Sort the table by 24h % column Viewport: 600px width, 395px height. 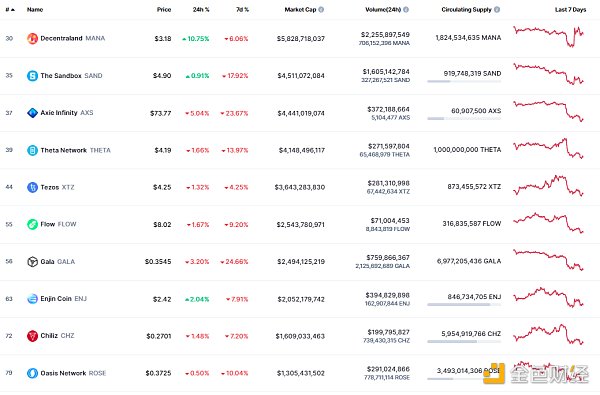pos(201,10)
